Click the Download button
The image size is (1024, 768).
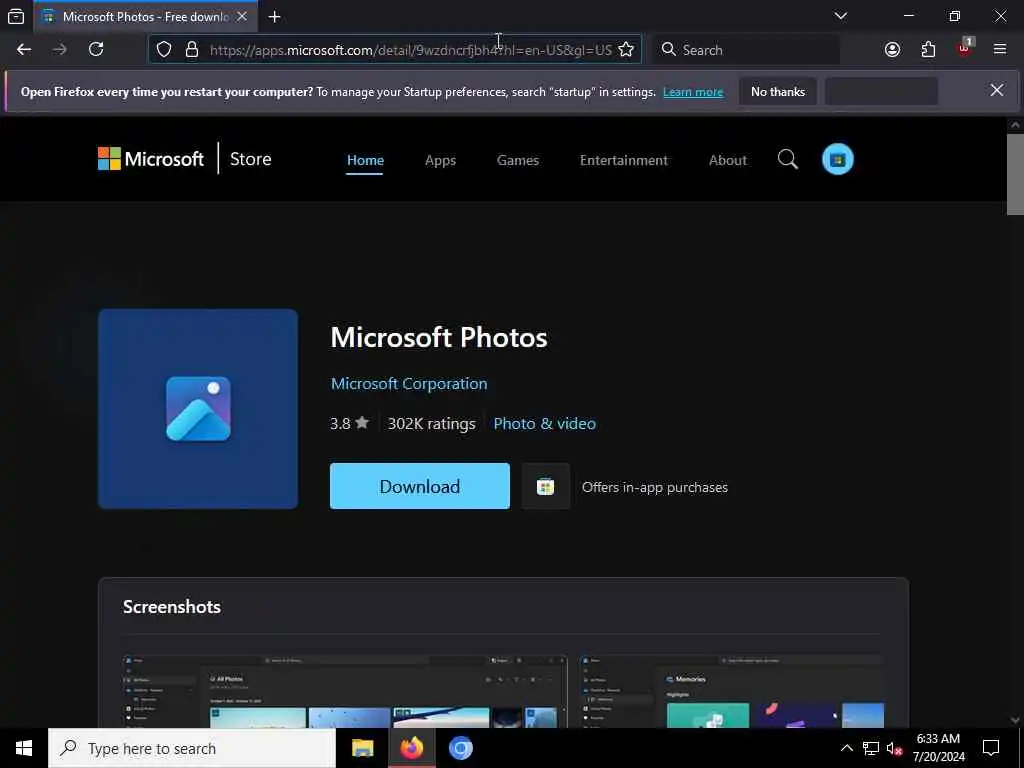[x=419, y=487]
